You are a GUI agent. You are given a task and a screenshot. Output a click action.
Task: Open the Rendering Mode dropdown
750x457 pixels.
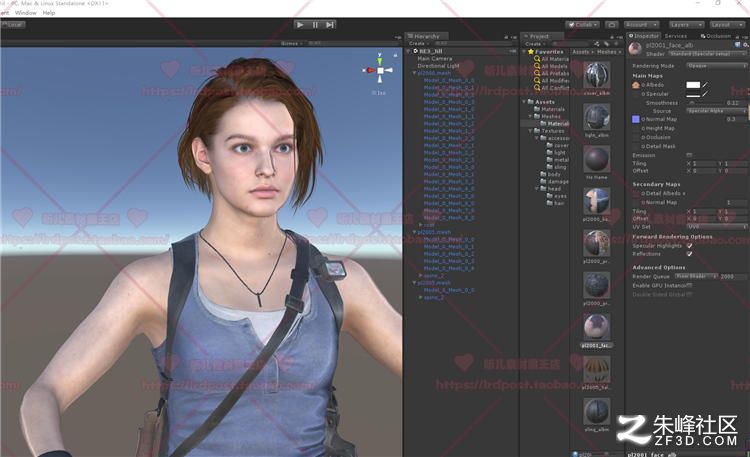(716, 66)
